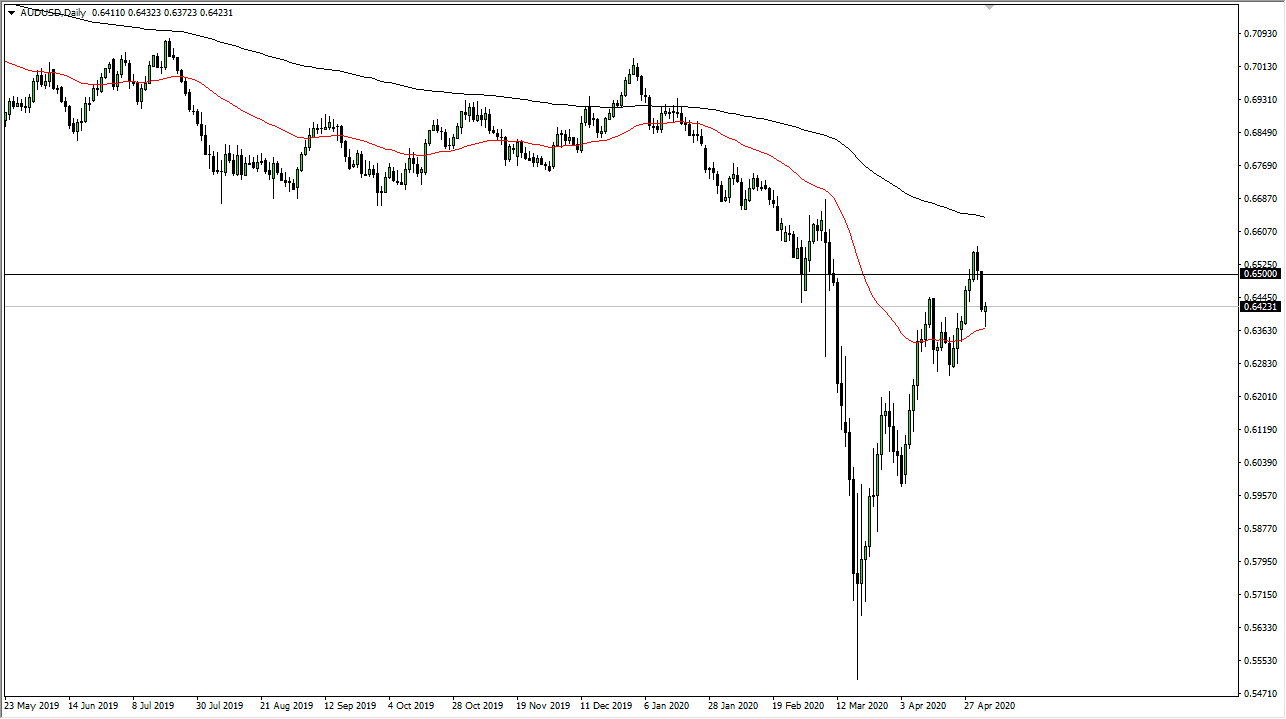Click the 0.63630 price scale label
Viewport: 1286px width, 719px height.
[1260, 331]
